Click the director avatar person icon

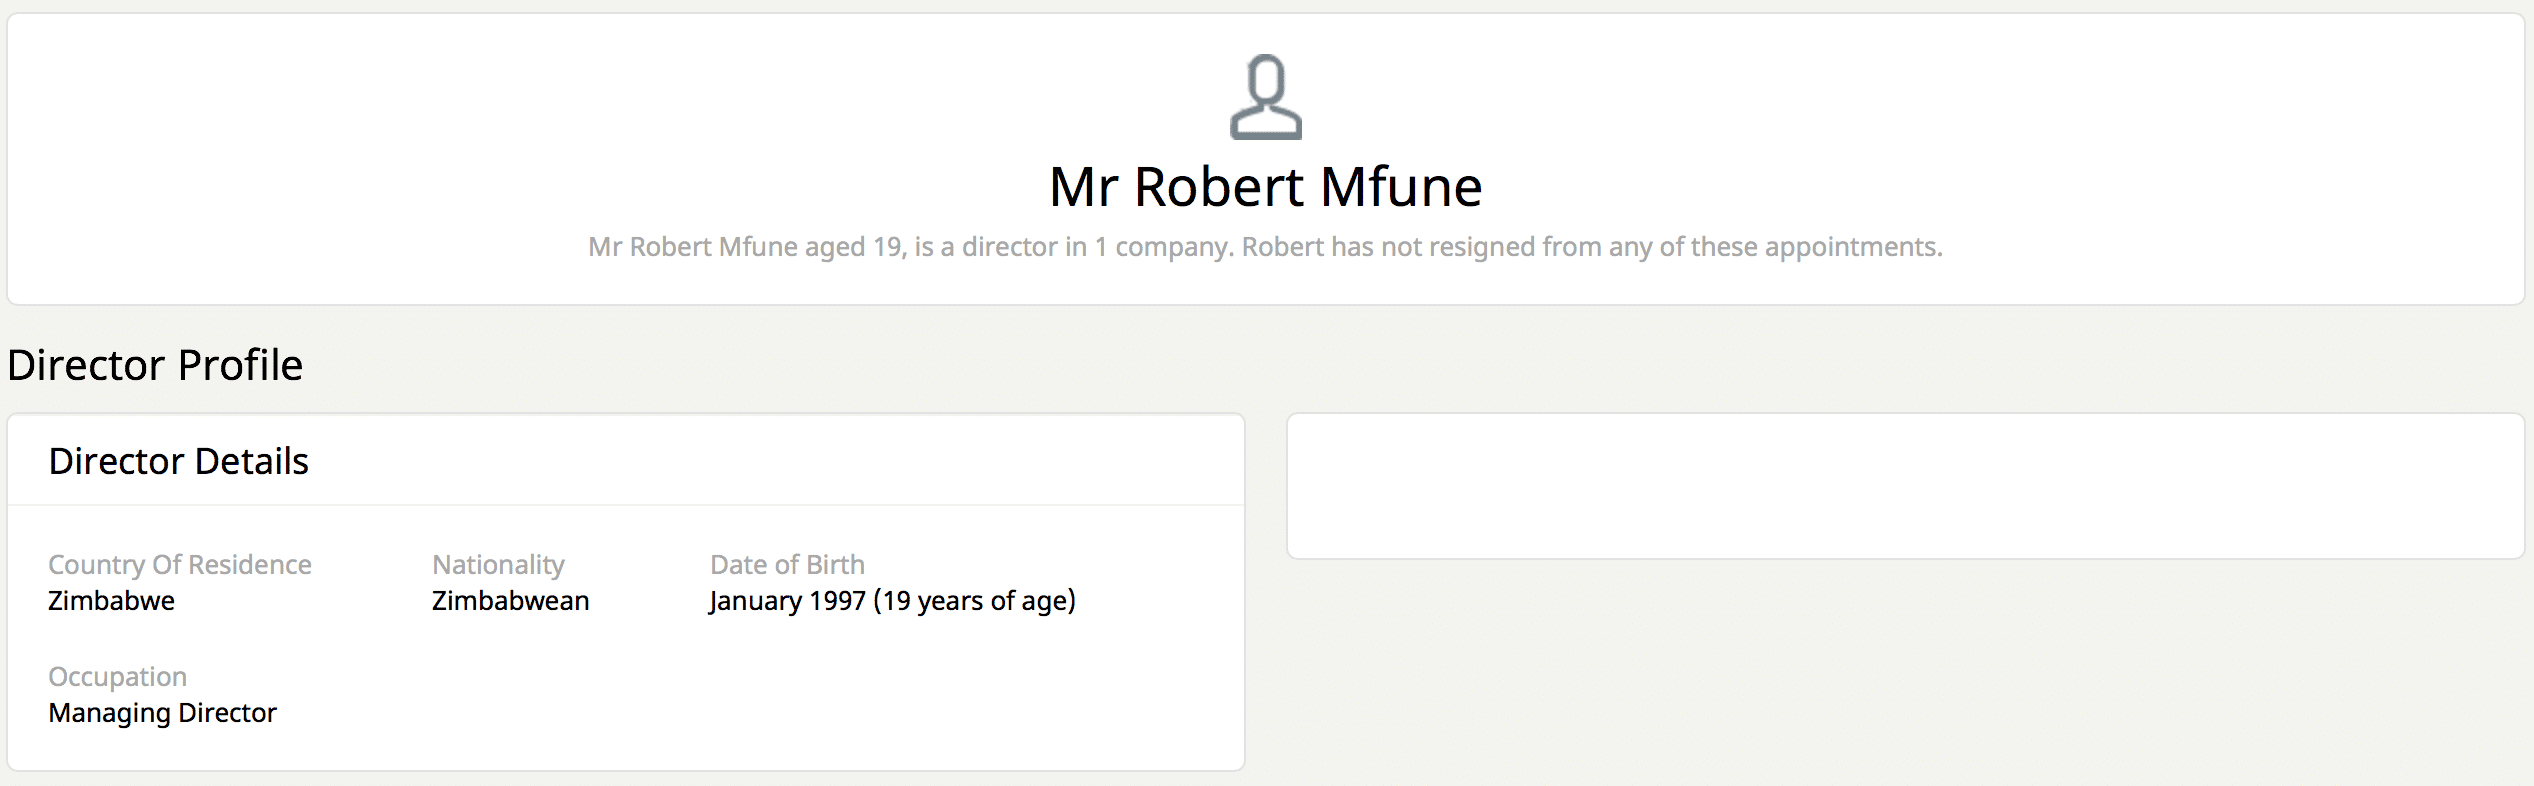pyautogui.click(x=1266, y=97)
